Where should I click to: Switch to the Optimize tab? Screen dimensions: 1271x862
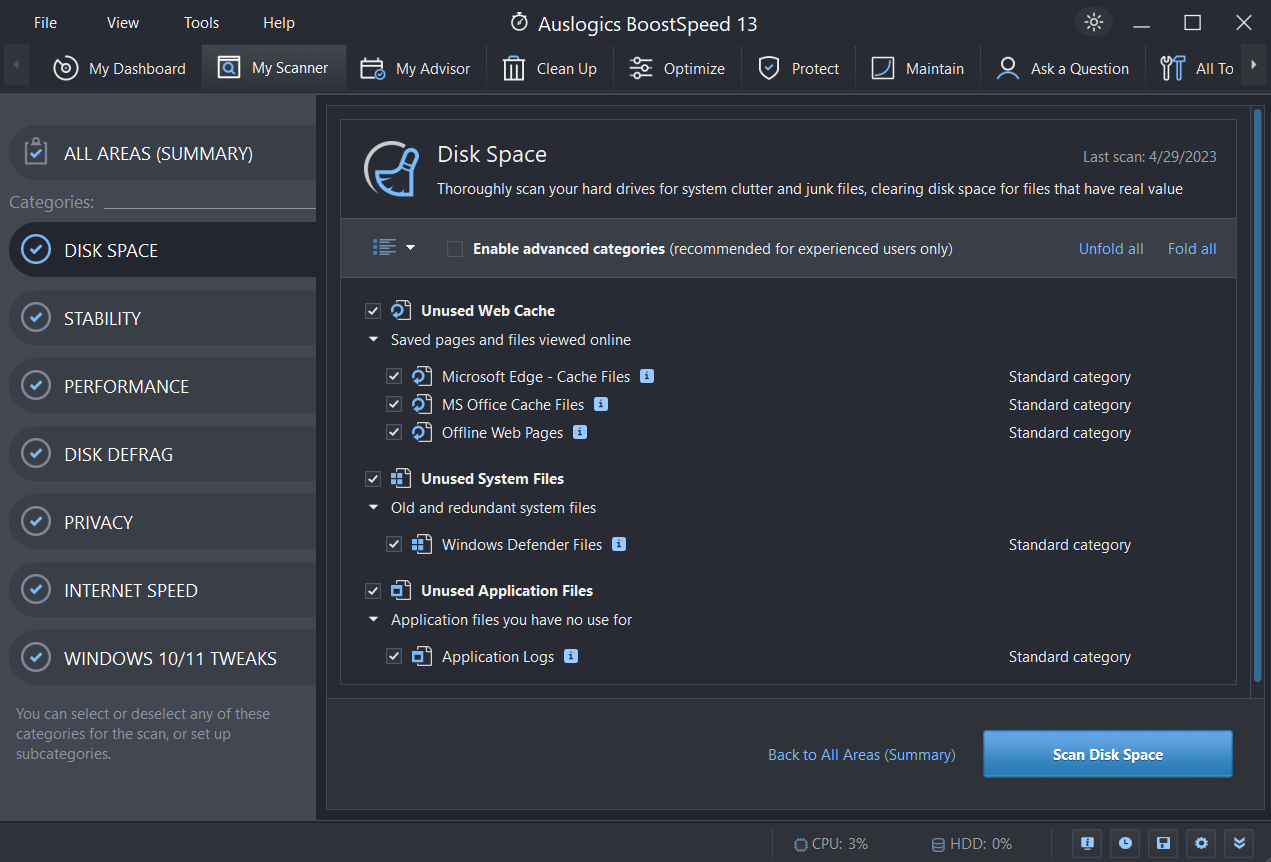677,68
